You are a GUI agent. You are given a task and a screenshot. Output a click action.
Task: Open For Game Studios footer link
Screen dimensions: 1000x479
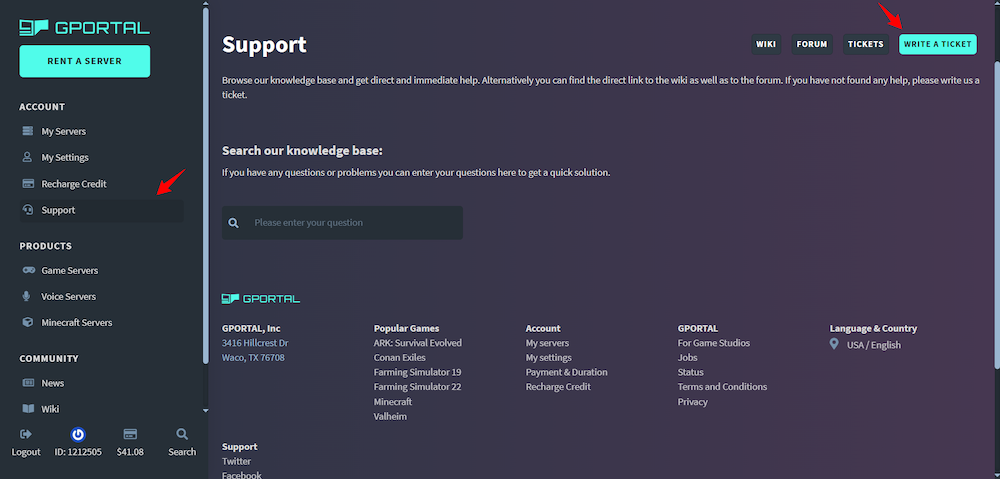pyautogui.click(x=714, y=343)
